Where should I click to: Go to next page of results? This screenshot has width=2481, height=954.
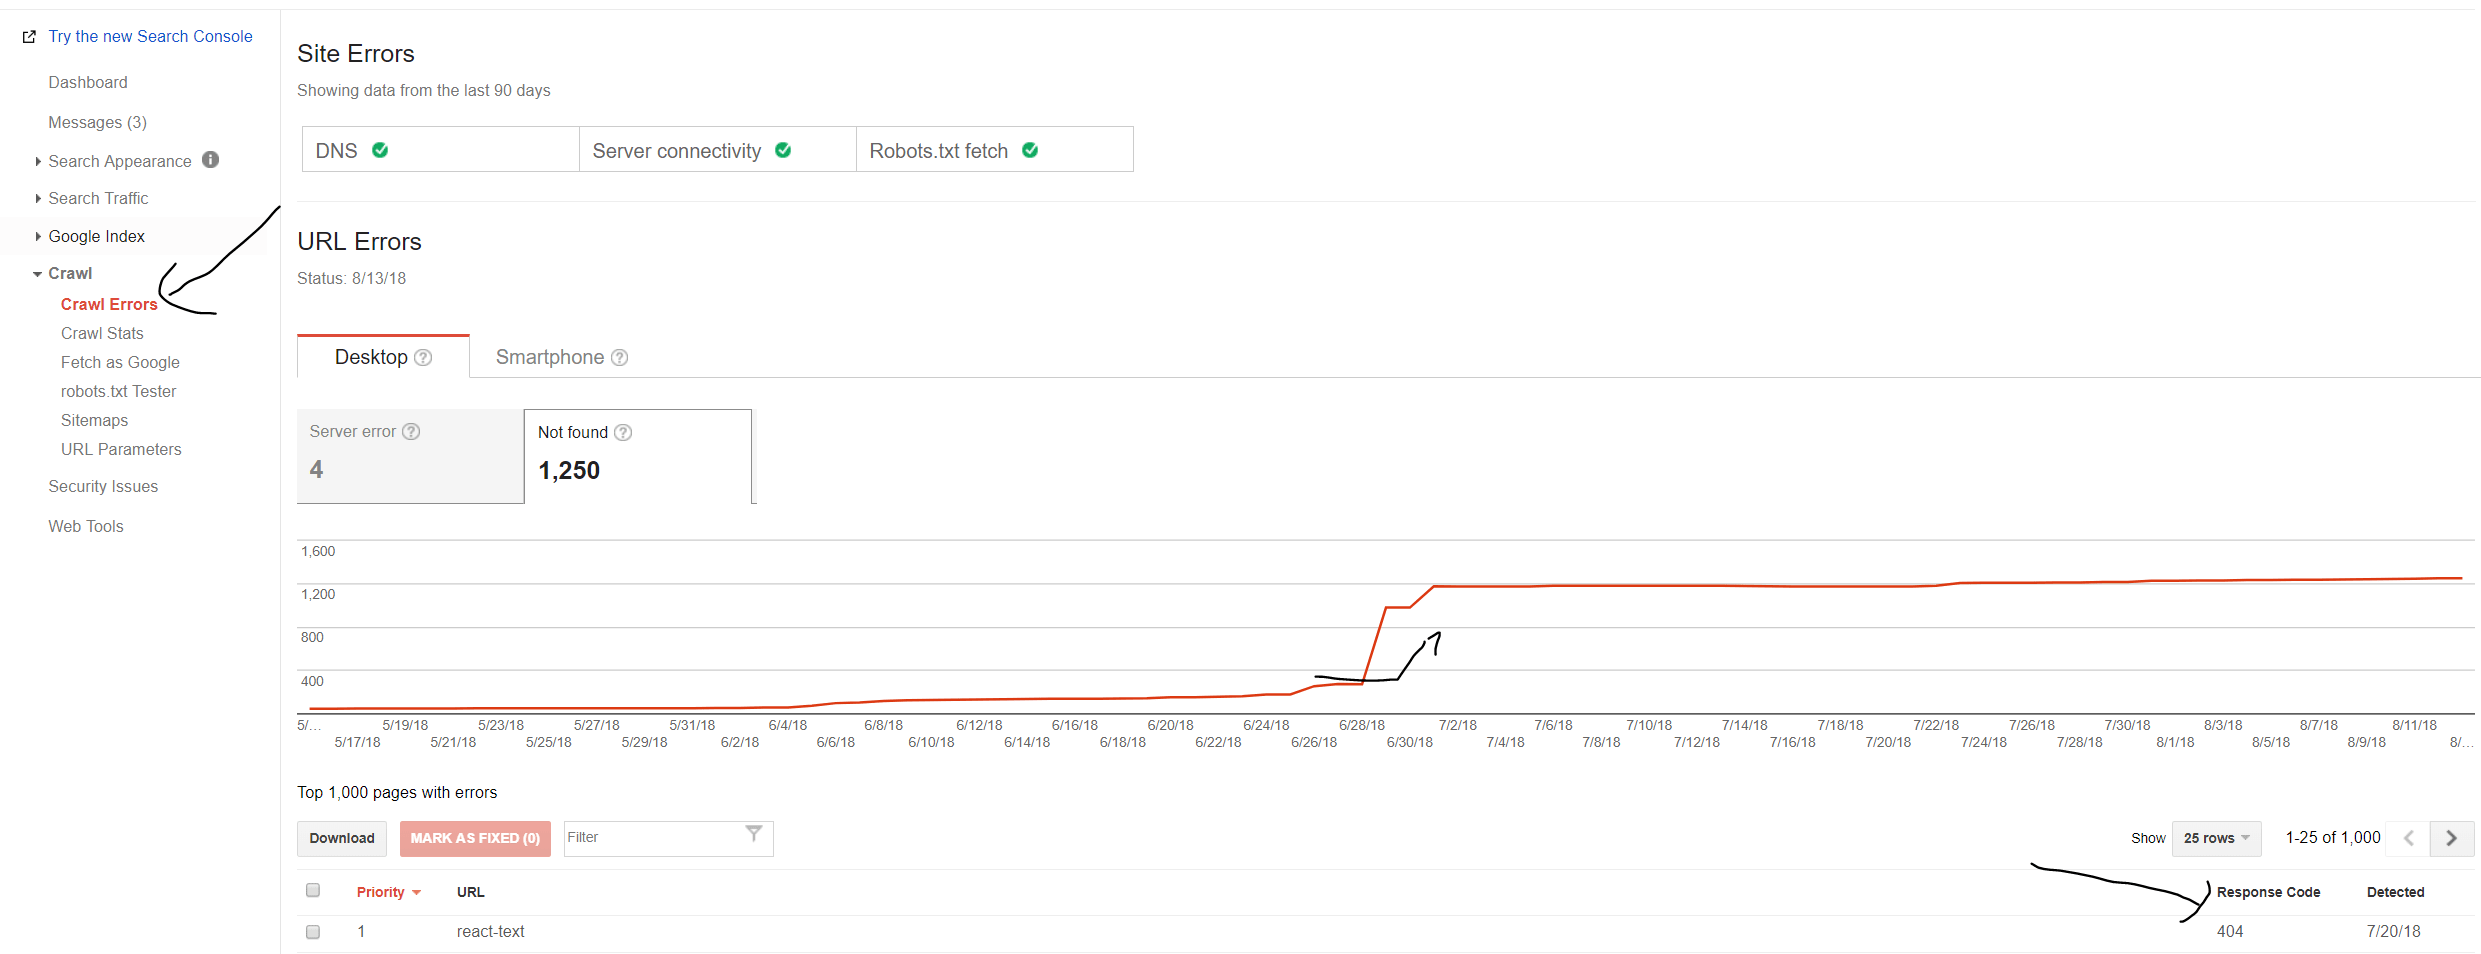2451,838
